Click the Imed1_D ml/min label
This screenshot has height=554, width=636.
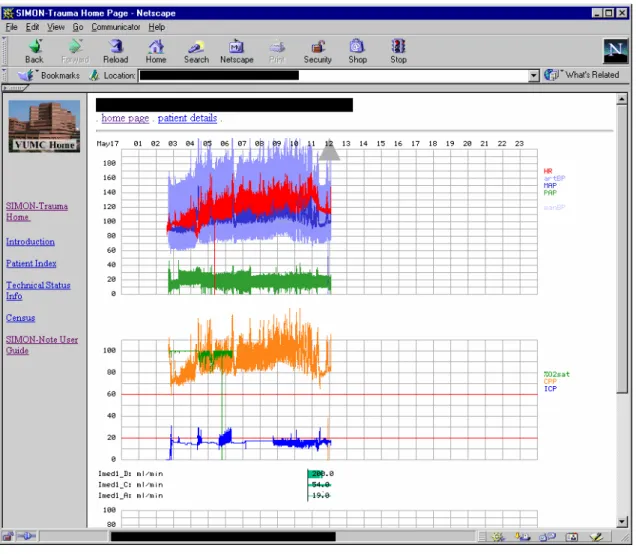[x=130, y=474]
